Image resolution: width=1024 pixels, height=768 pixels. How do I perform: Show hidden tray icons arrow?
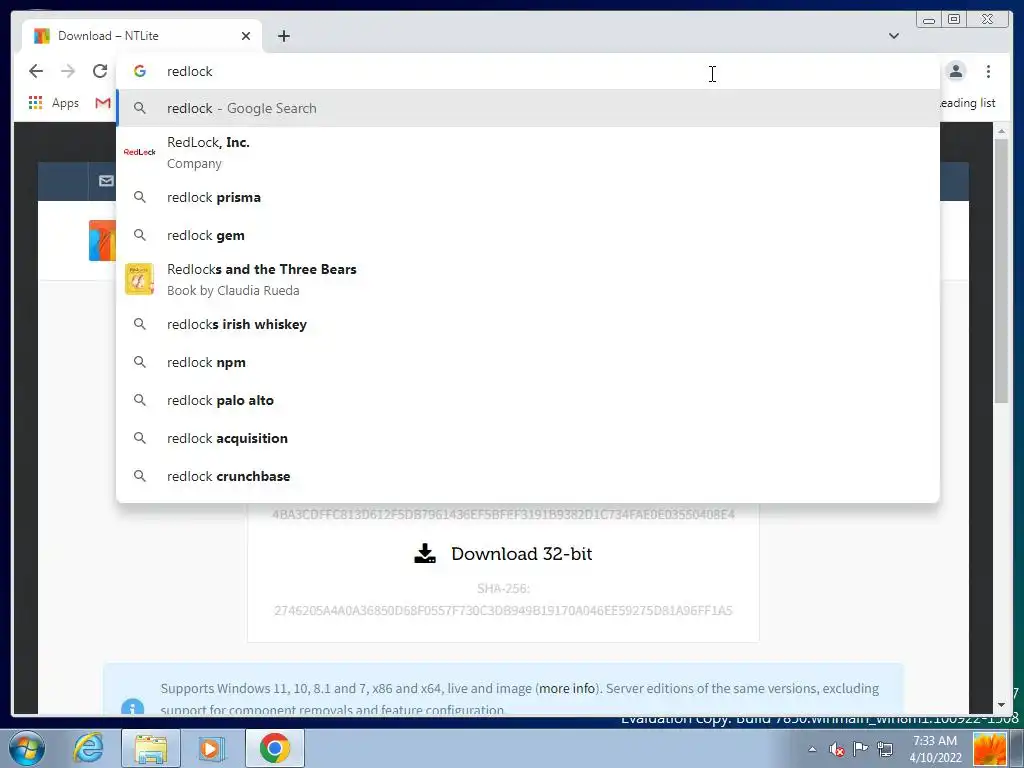coord(812,749)
